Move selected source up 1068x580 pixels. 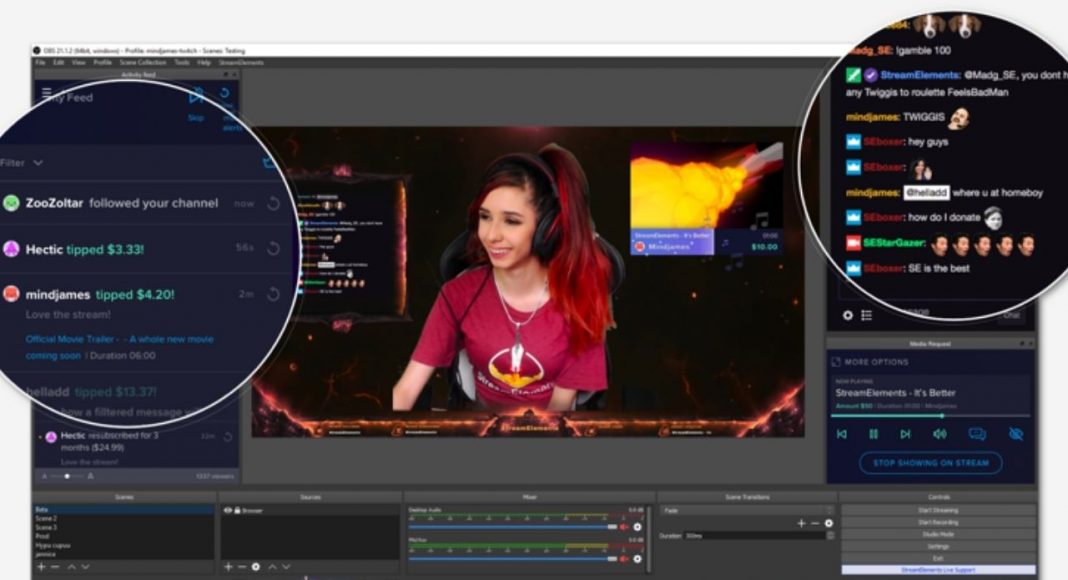[x=272, y=566]
